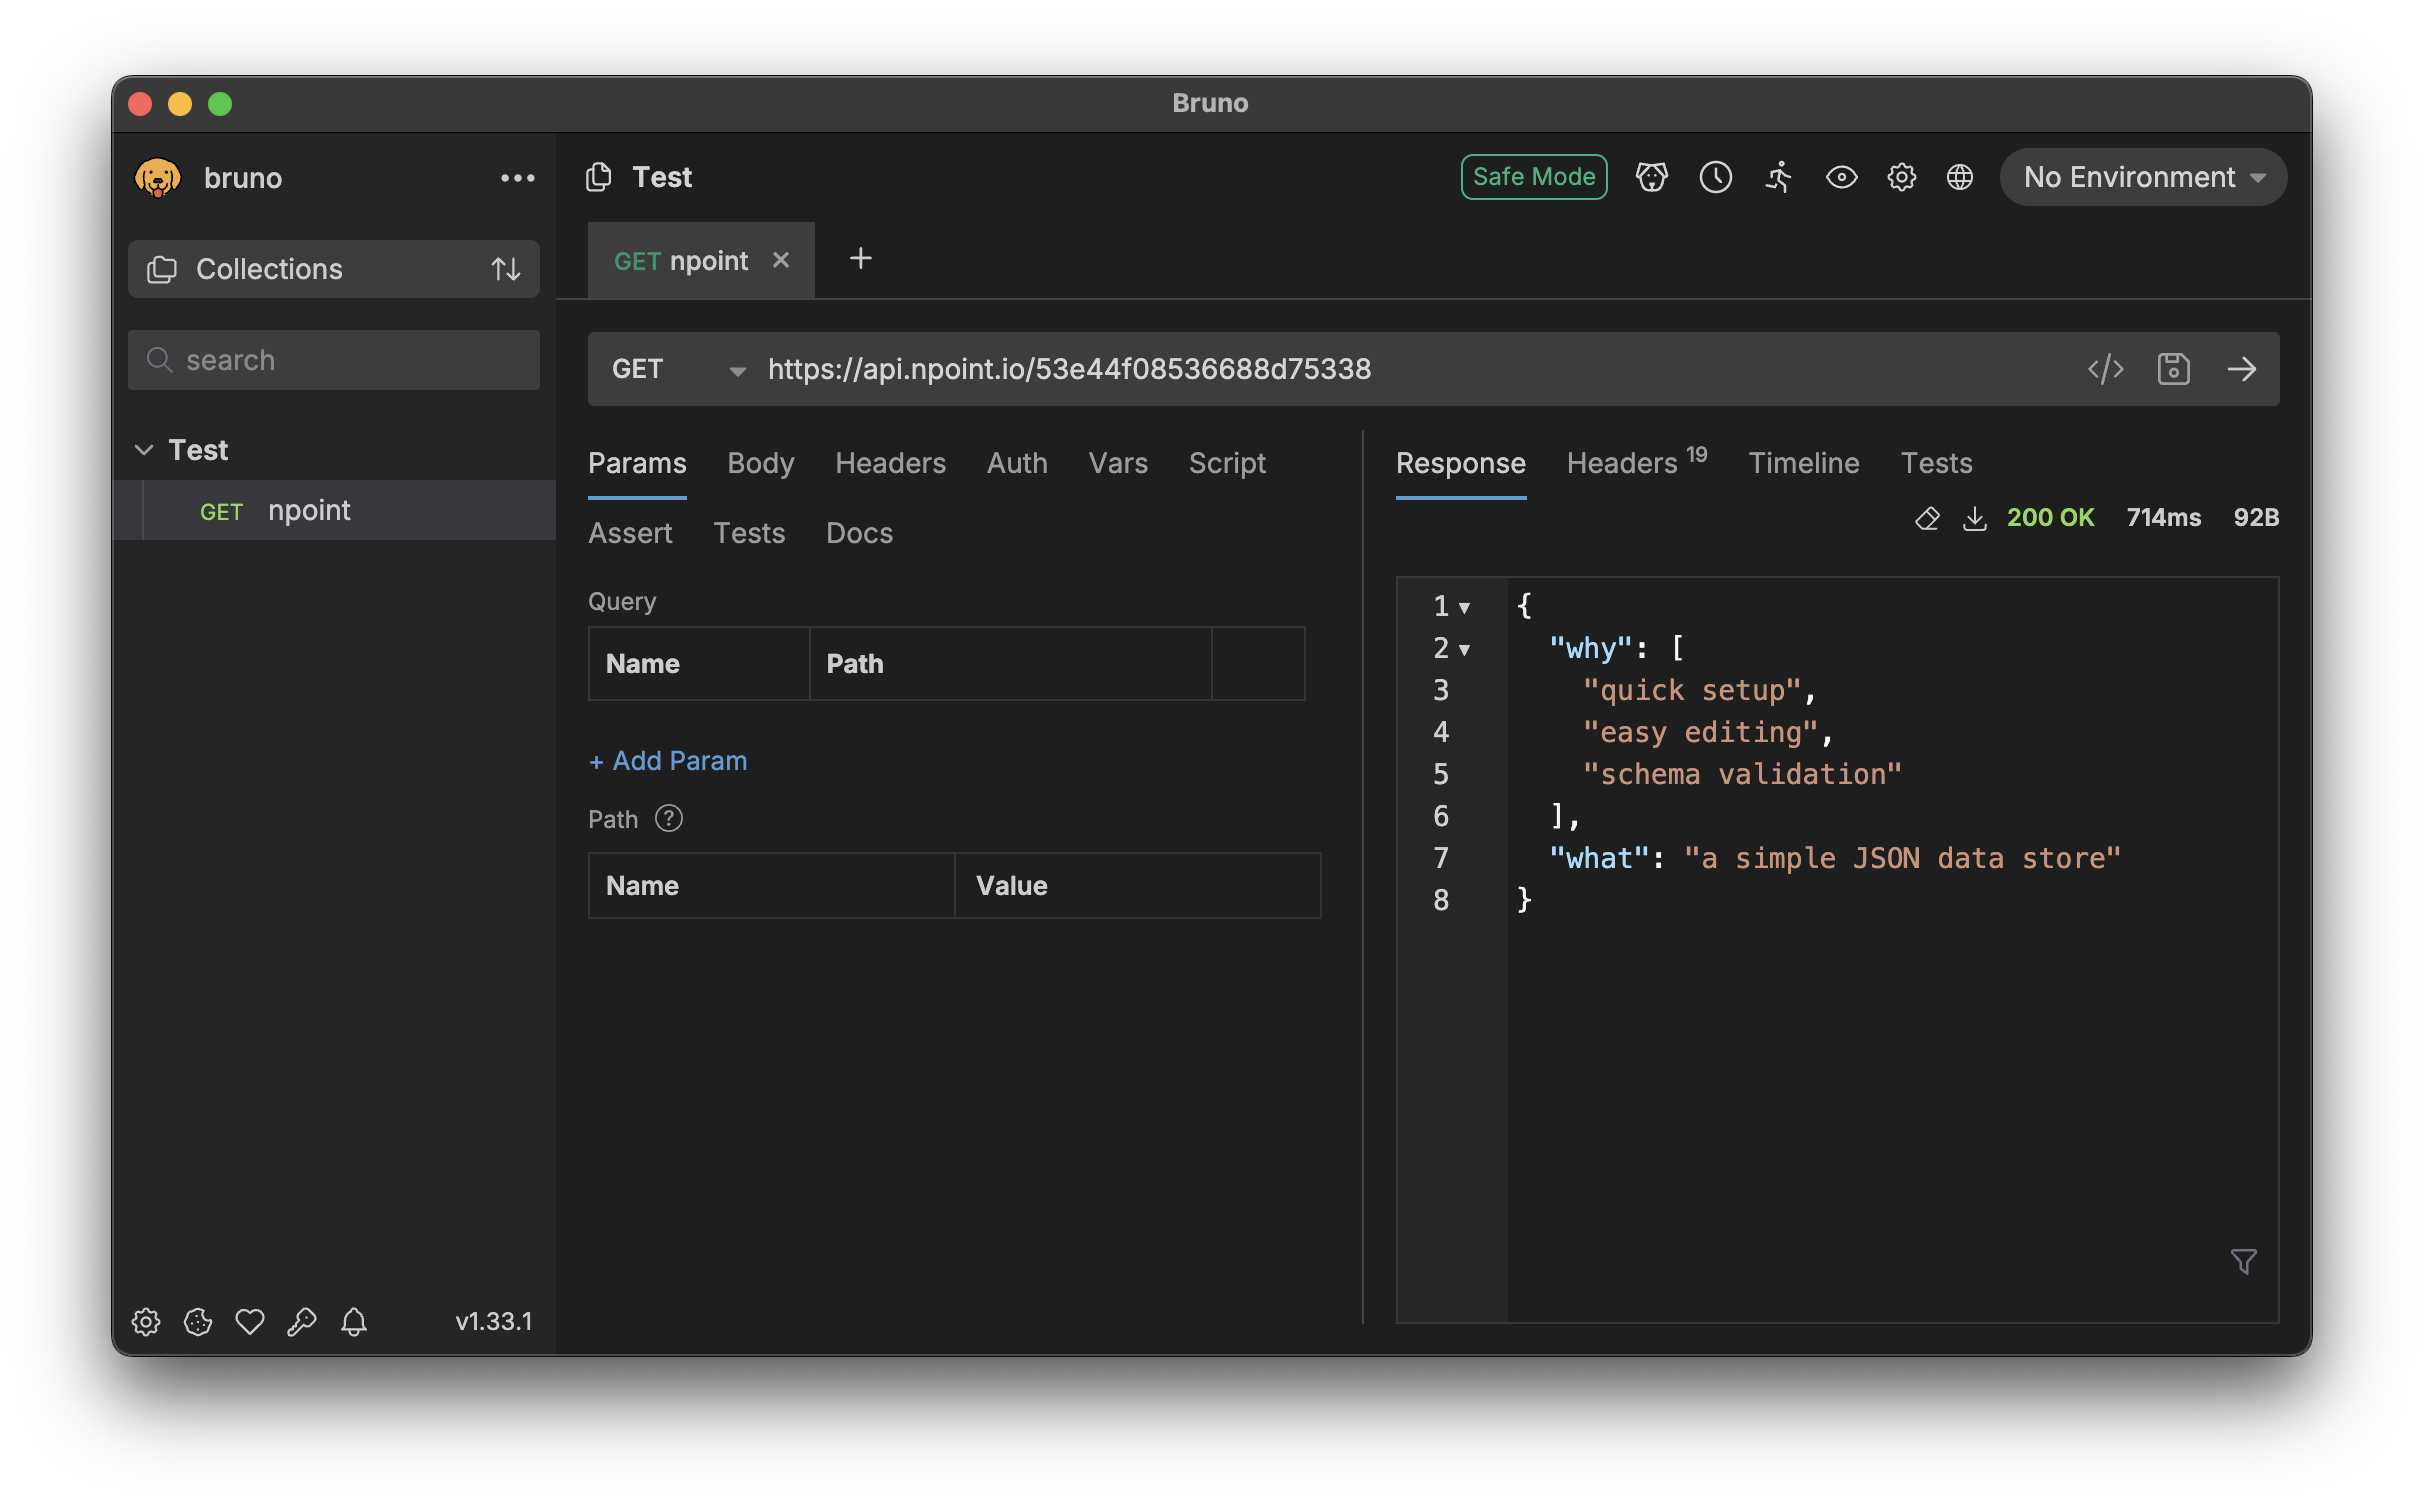This screenshot has height=1504, width=2424.
Task: Open the GET method dropdown
Action: 679,369
